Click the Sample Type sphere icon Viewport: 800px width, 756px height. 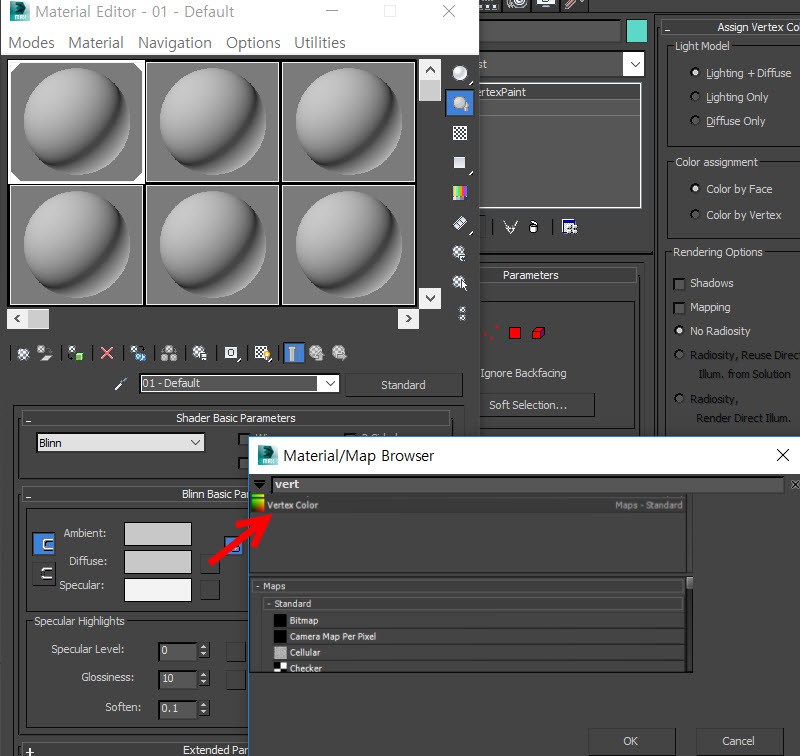[x=460, y=74]
